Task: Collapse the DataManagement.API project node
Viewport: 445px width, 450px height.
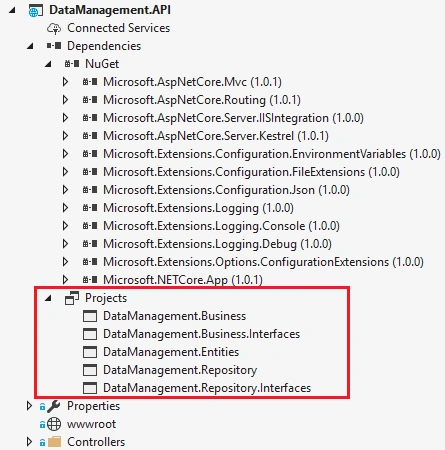Action: (x=12, y=10)
